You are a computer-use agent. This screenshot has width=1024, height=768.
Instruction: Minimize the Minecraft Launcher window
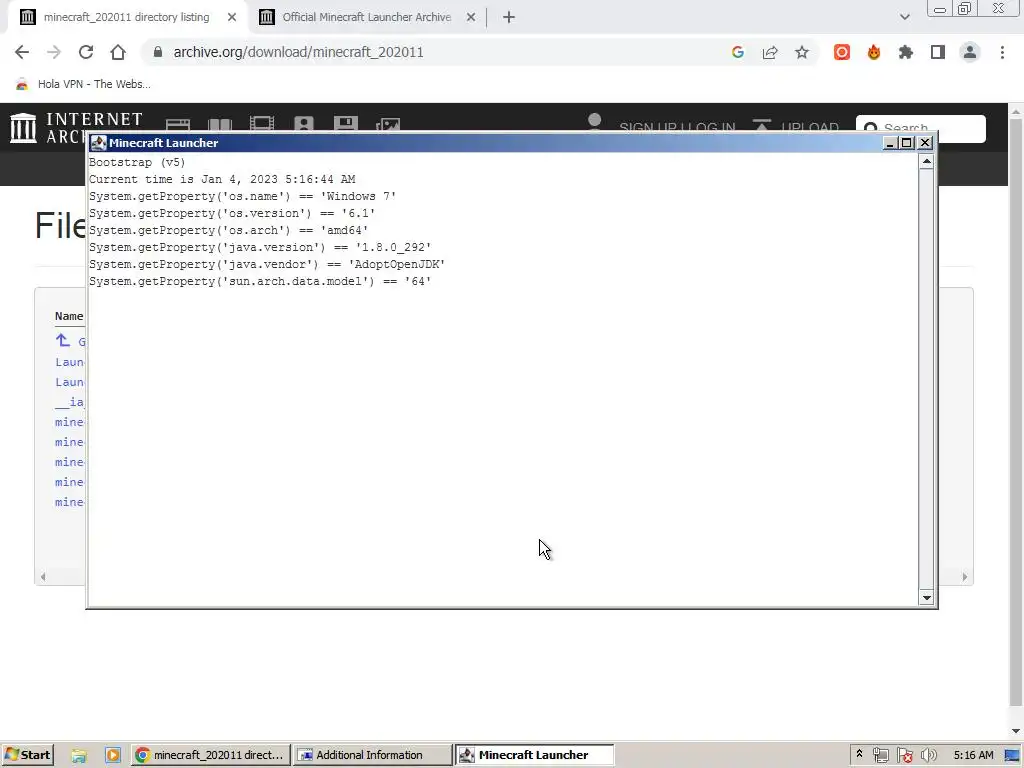(x=889, y=143)
